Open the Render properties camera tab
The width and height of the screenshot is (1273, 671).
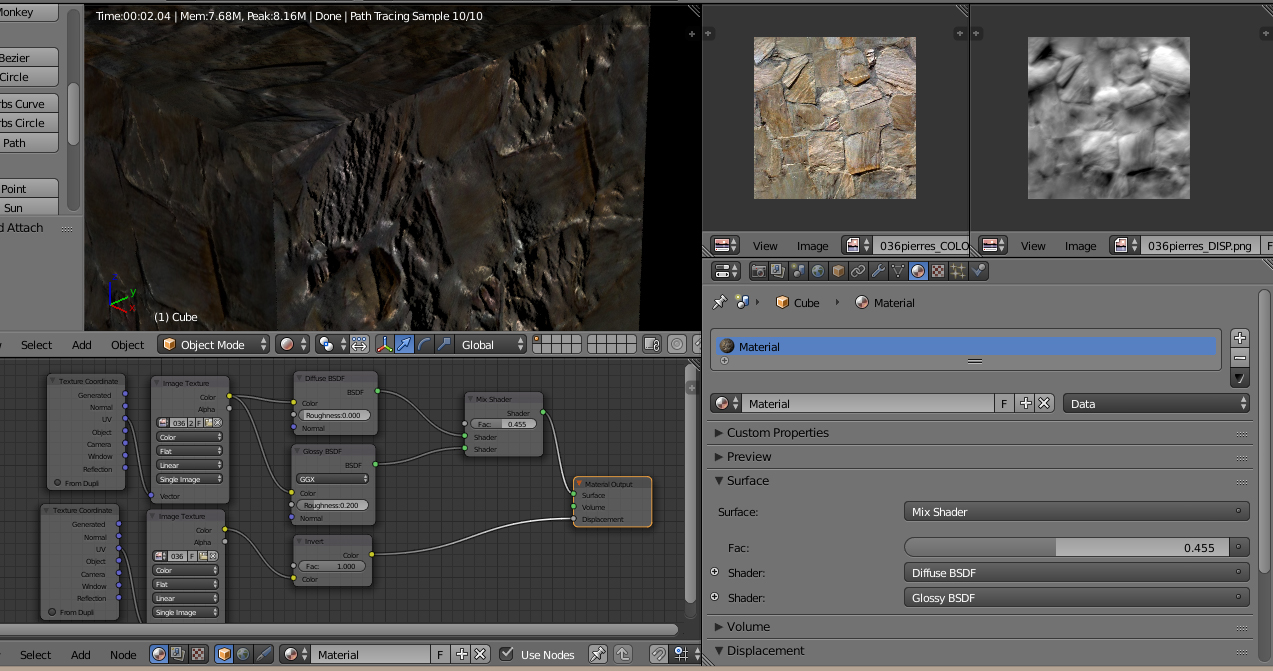pos(759,271)
